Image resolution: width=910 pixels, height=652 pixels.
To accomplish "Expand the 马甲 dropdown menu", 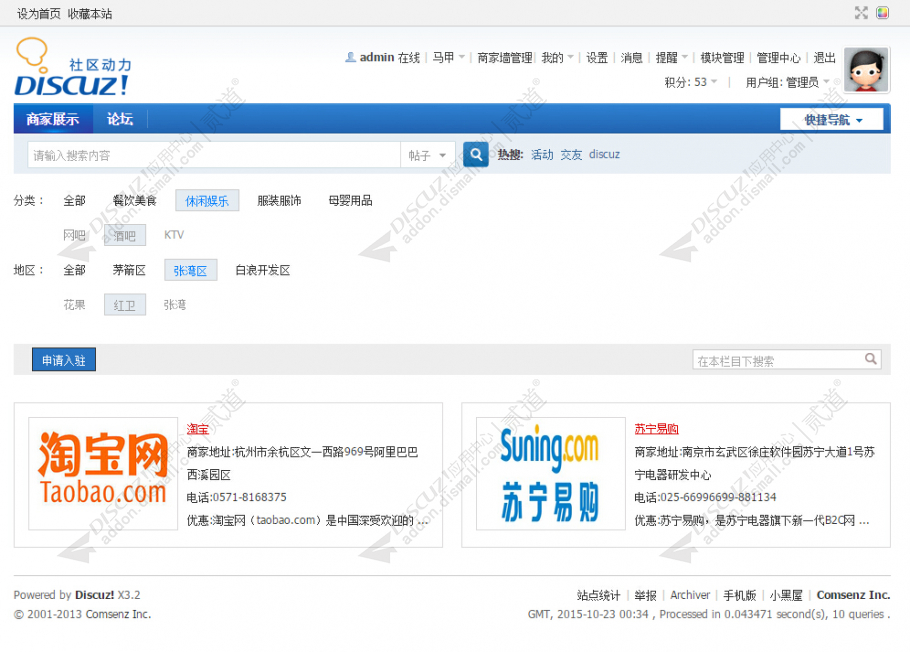I will tap(449, 57).
